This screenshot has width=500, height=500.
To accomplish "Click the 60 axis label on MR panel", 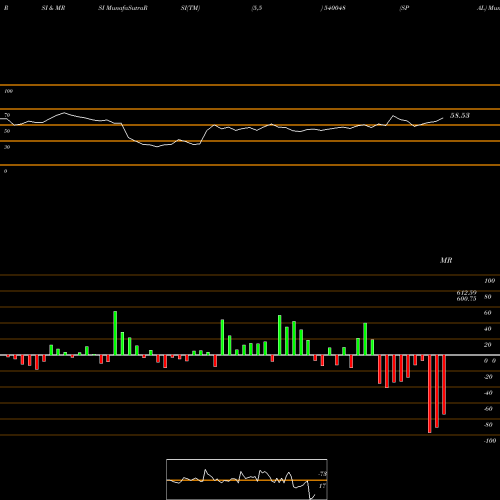I will coord(488,313).
